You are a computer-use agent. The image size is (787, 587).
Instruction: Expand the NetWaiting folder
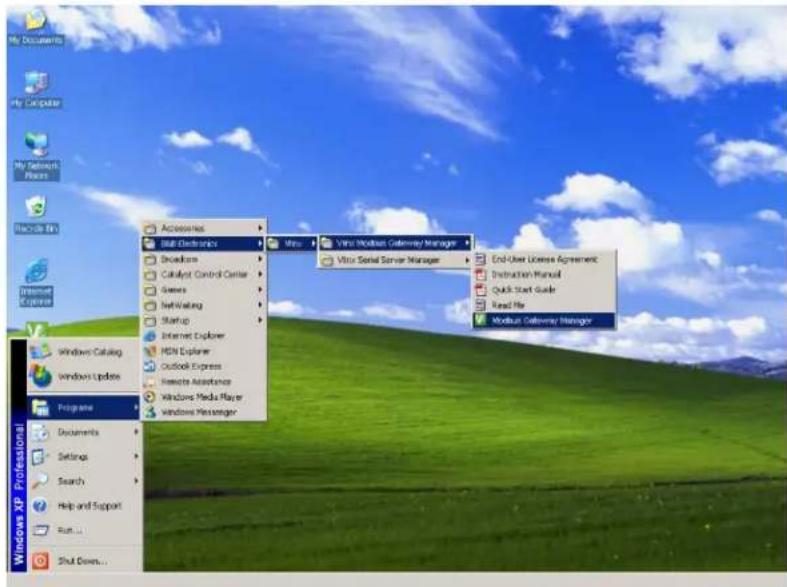[204, 305]
